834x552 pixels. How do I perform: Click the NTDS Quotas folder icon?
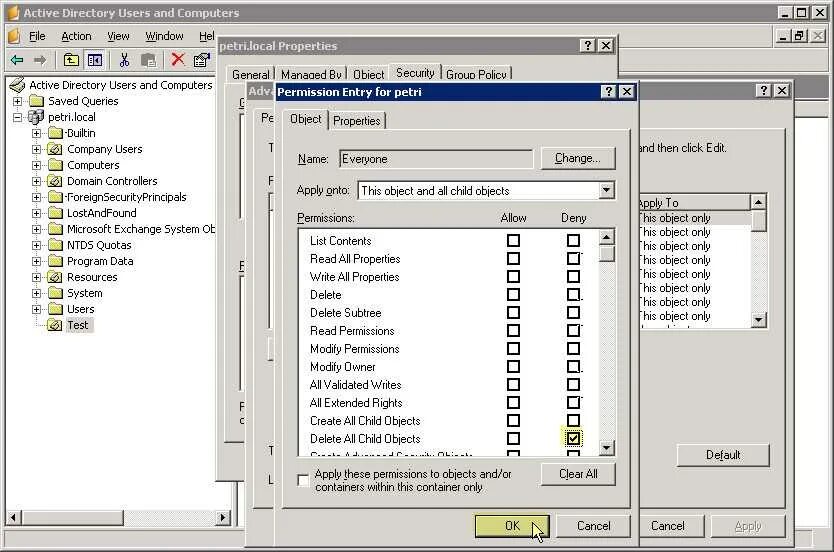tap(55, 245)
